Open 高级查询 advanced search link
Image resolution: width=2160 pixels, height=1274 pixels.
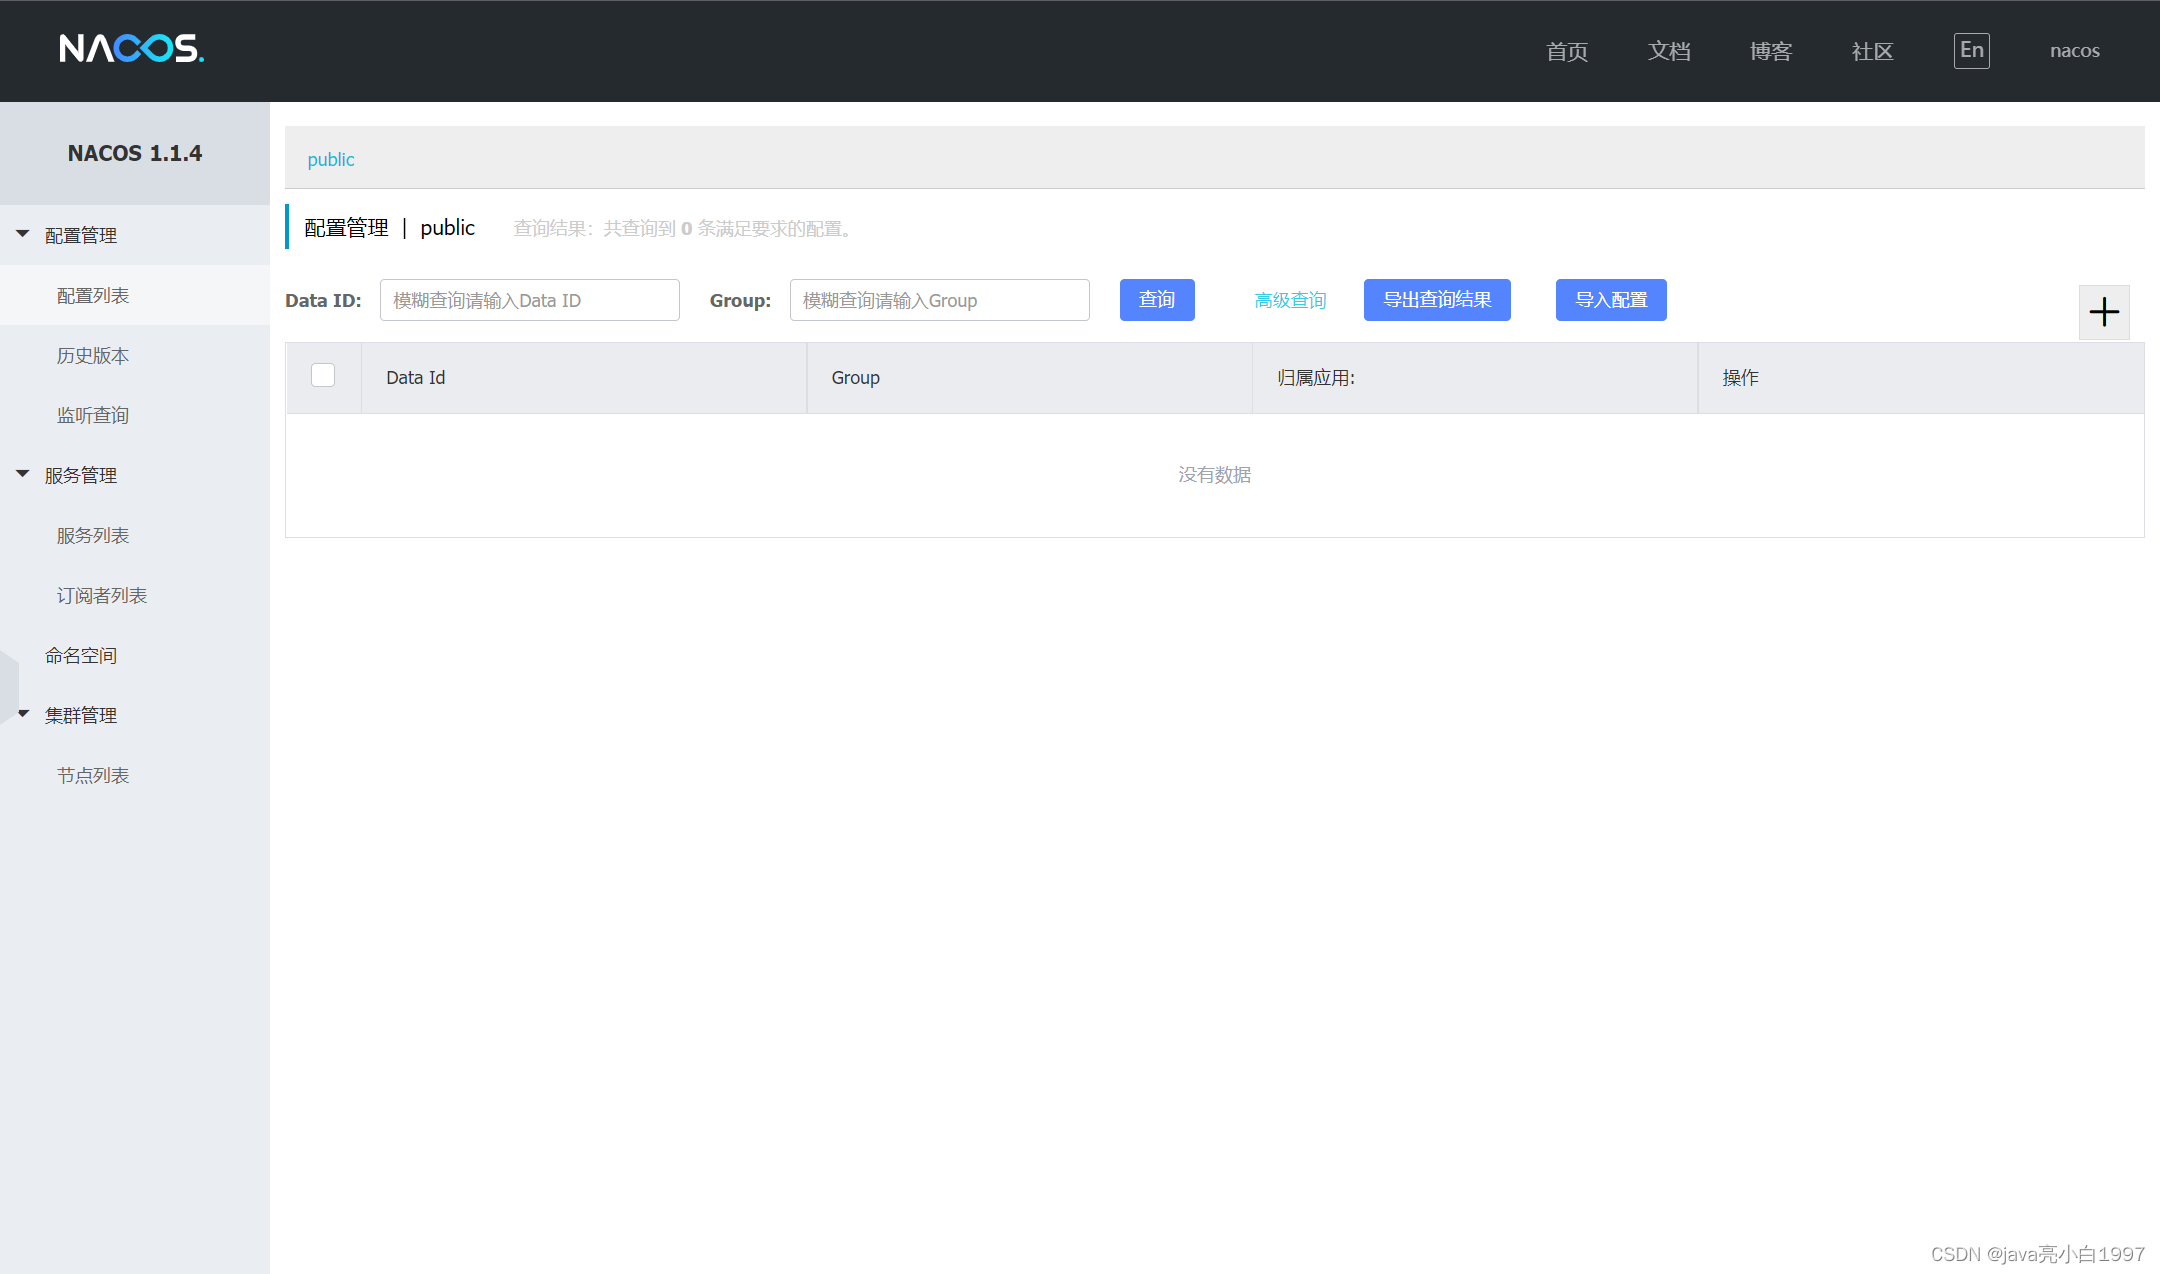pyautogui.click(x=1290, y=301)
